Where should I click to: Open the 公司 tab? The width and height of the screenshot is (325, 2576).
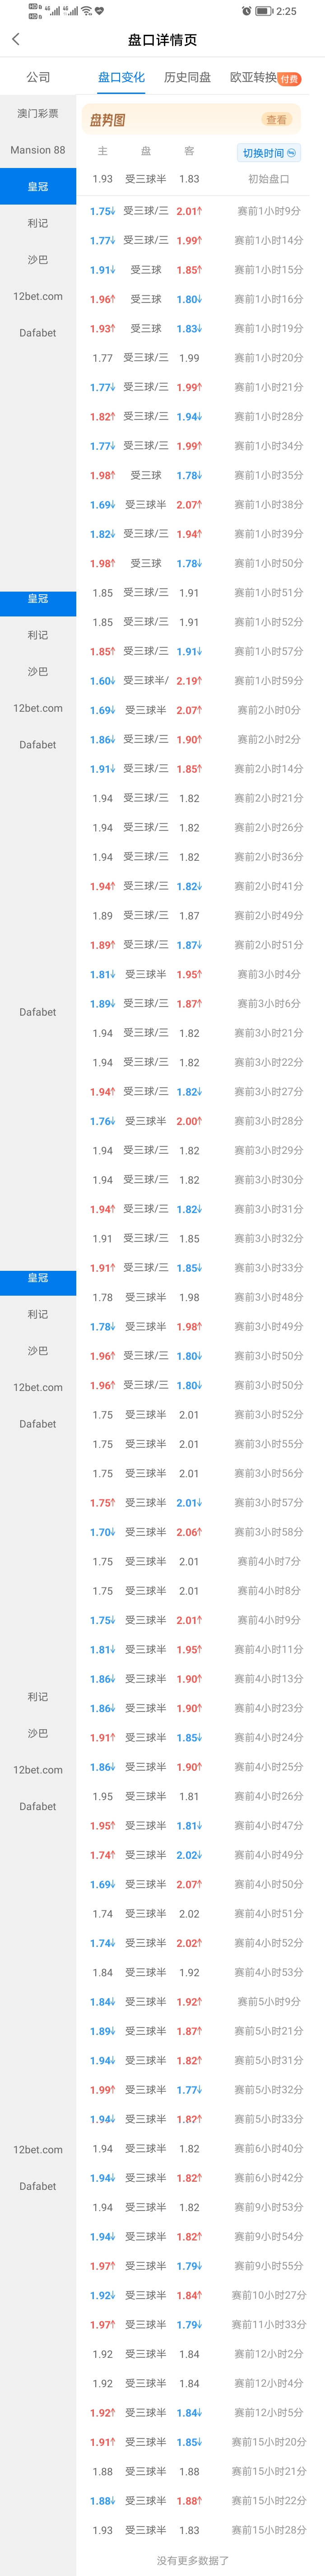[38, 77]
